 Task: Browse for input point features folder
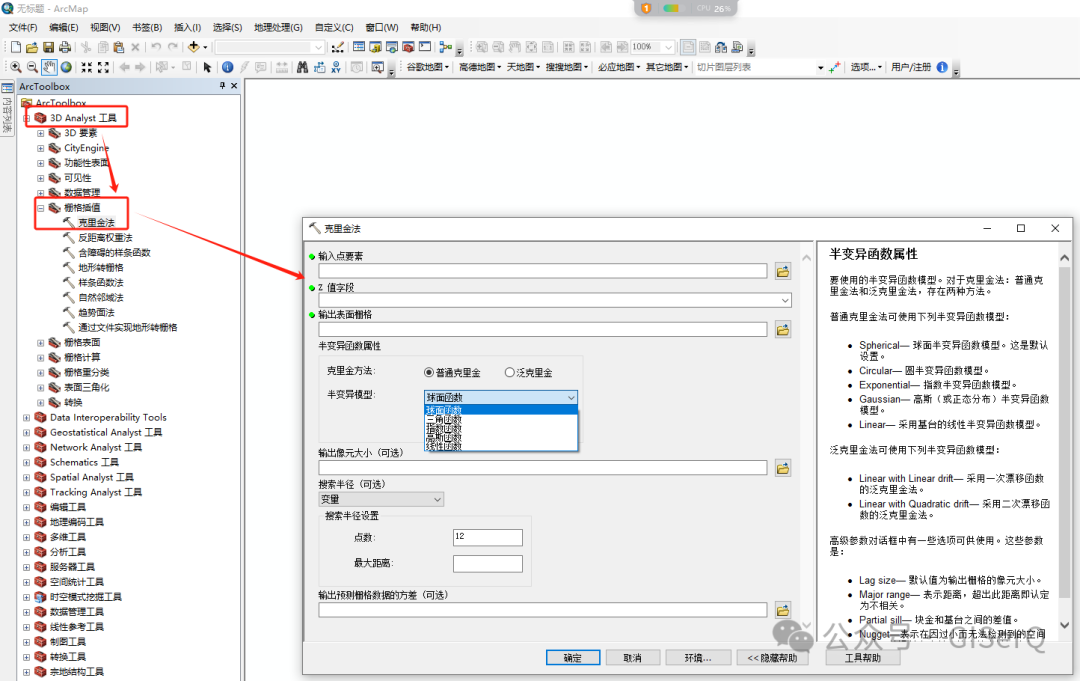click(783, 271)
